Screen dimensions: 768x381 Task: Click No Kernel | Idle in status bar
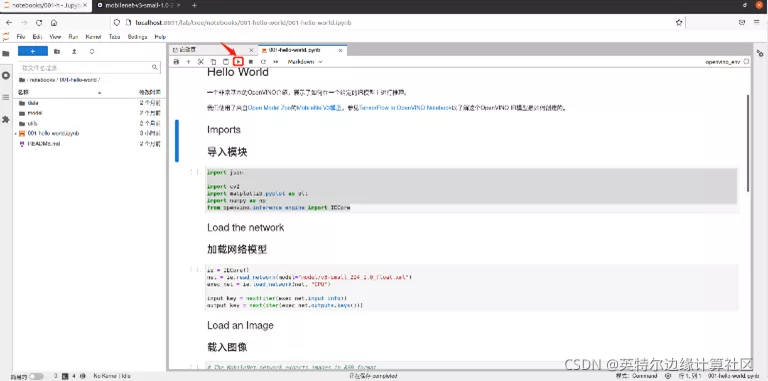tap(112, 376)
